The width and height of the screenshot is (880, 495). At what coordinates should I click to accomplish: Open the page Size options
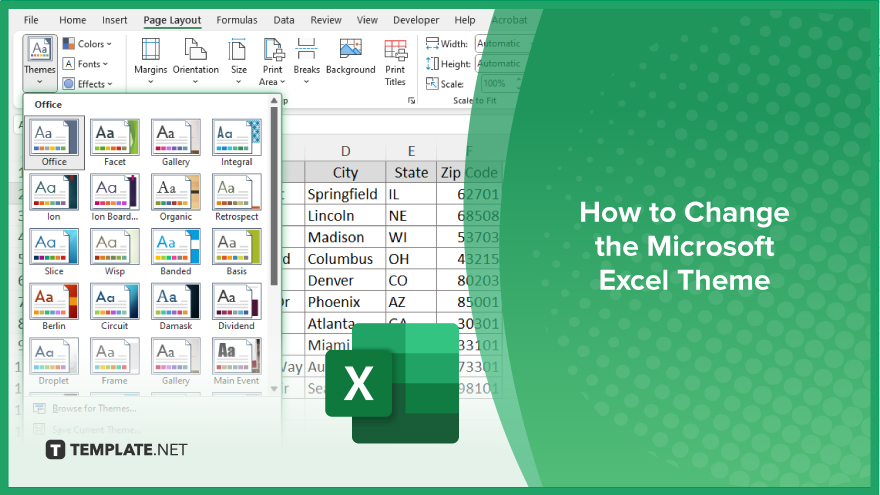239,62
